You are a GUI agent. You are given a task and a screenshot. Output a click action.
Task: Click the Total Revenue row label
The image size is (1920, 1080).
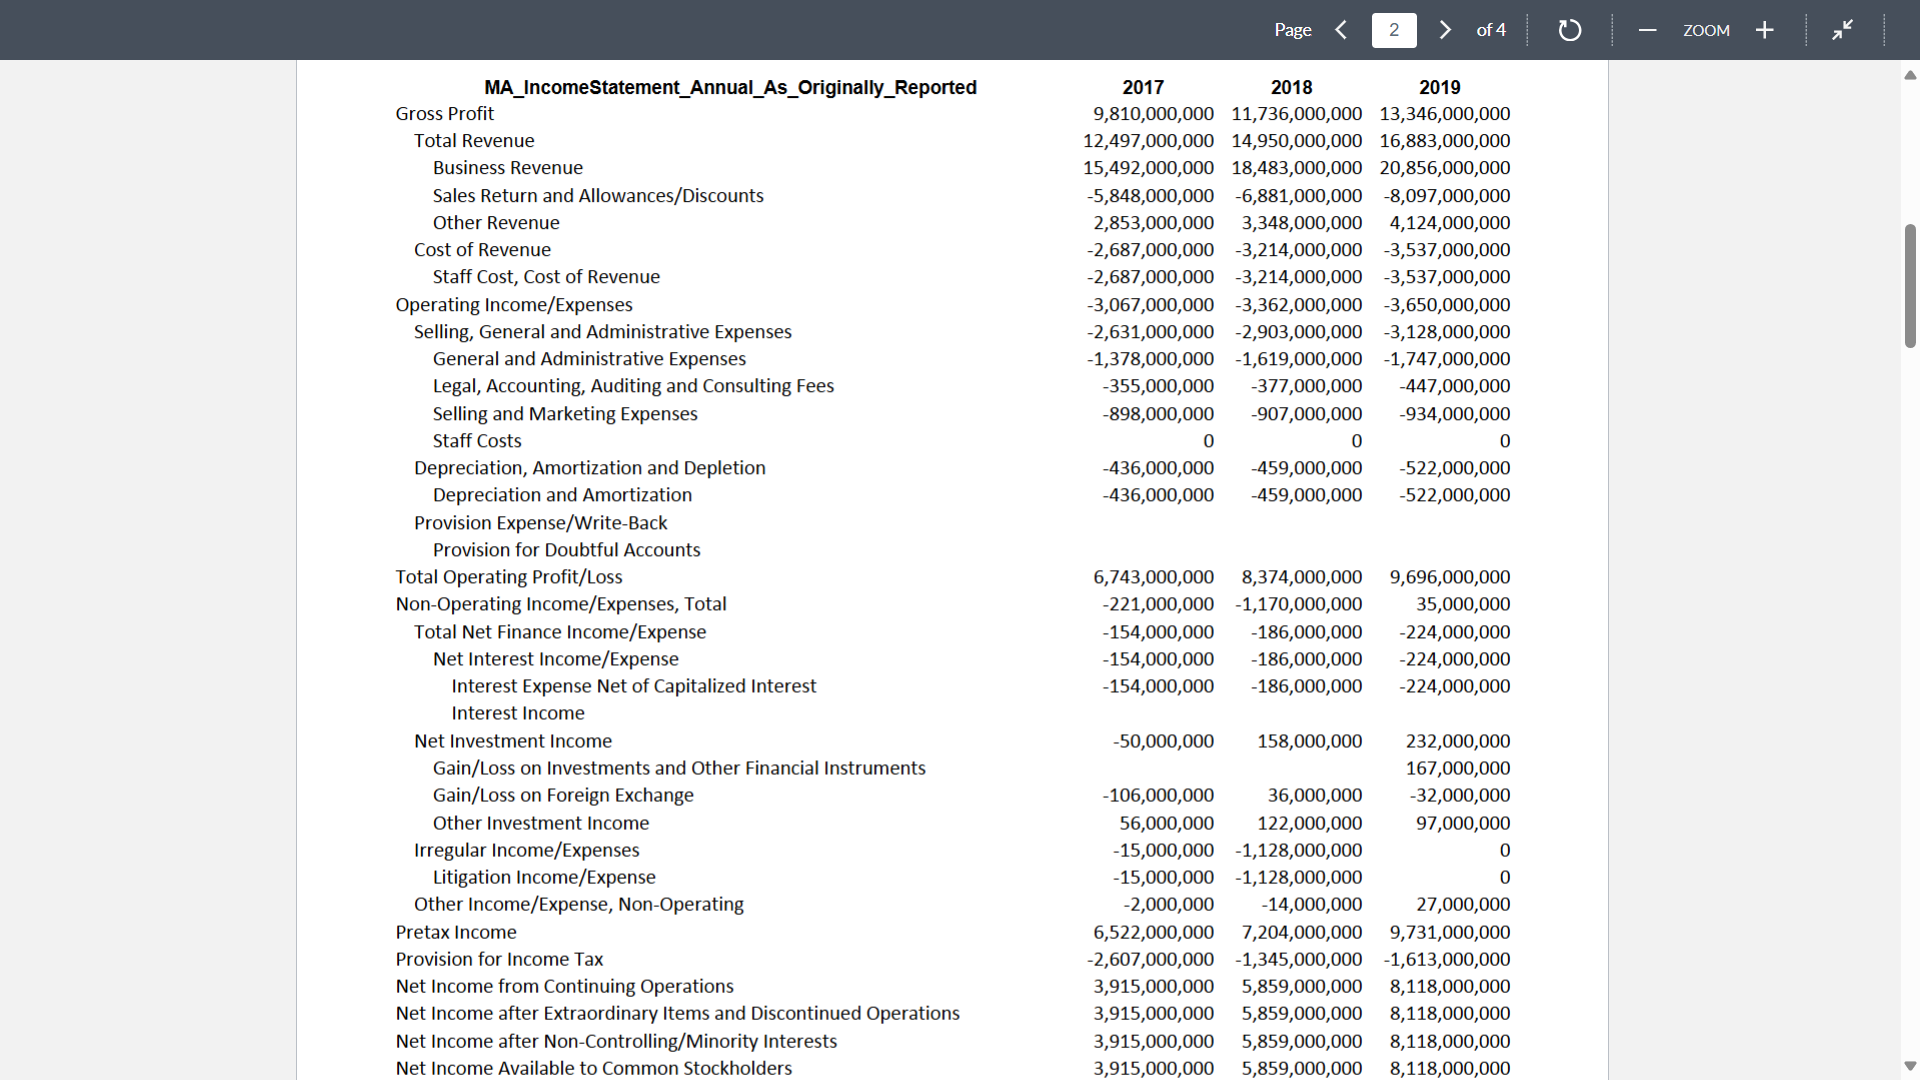click(x=474, y=141)
